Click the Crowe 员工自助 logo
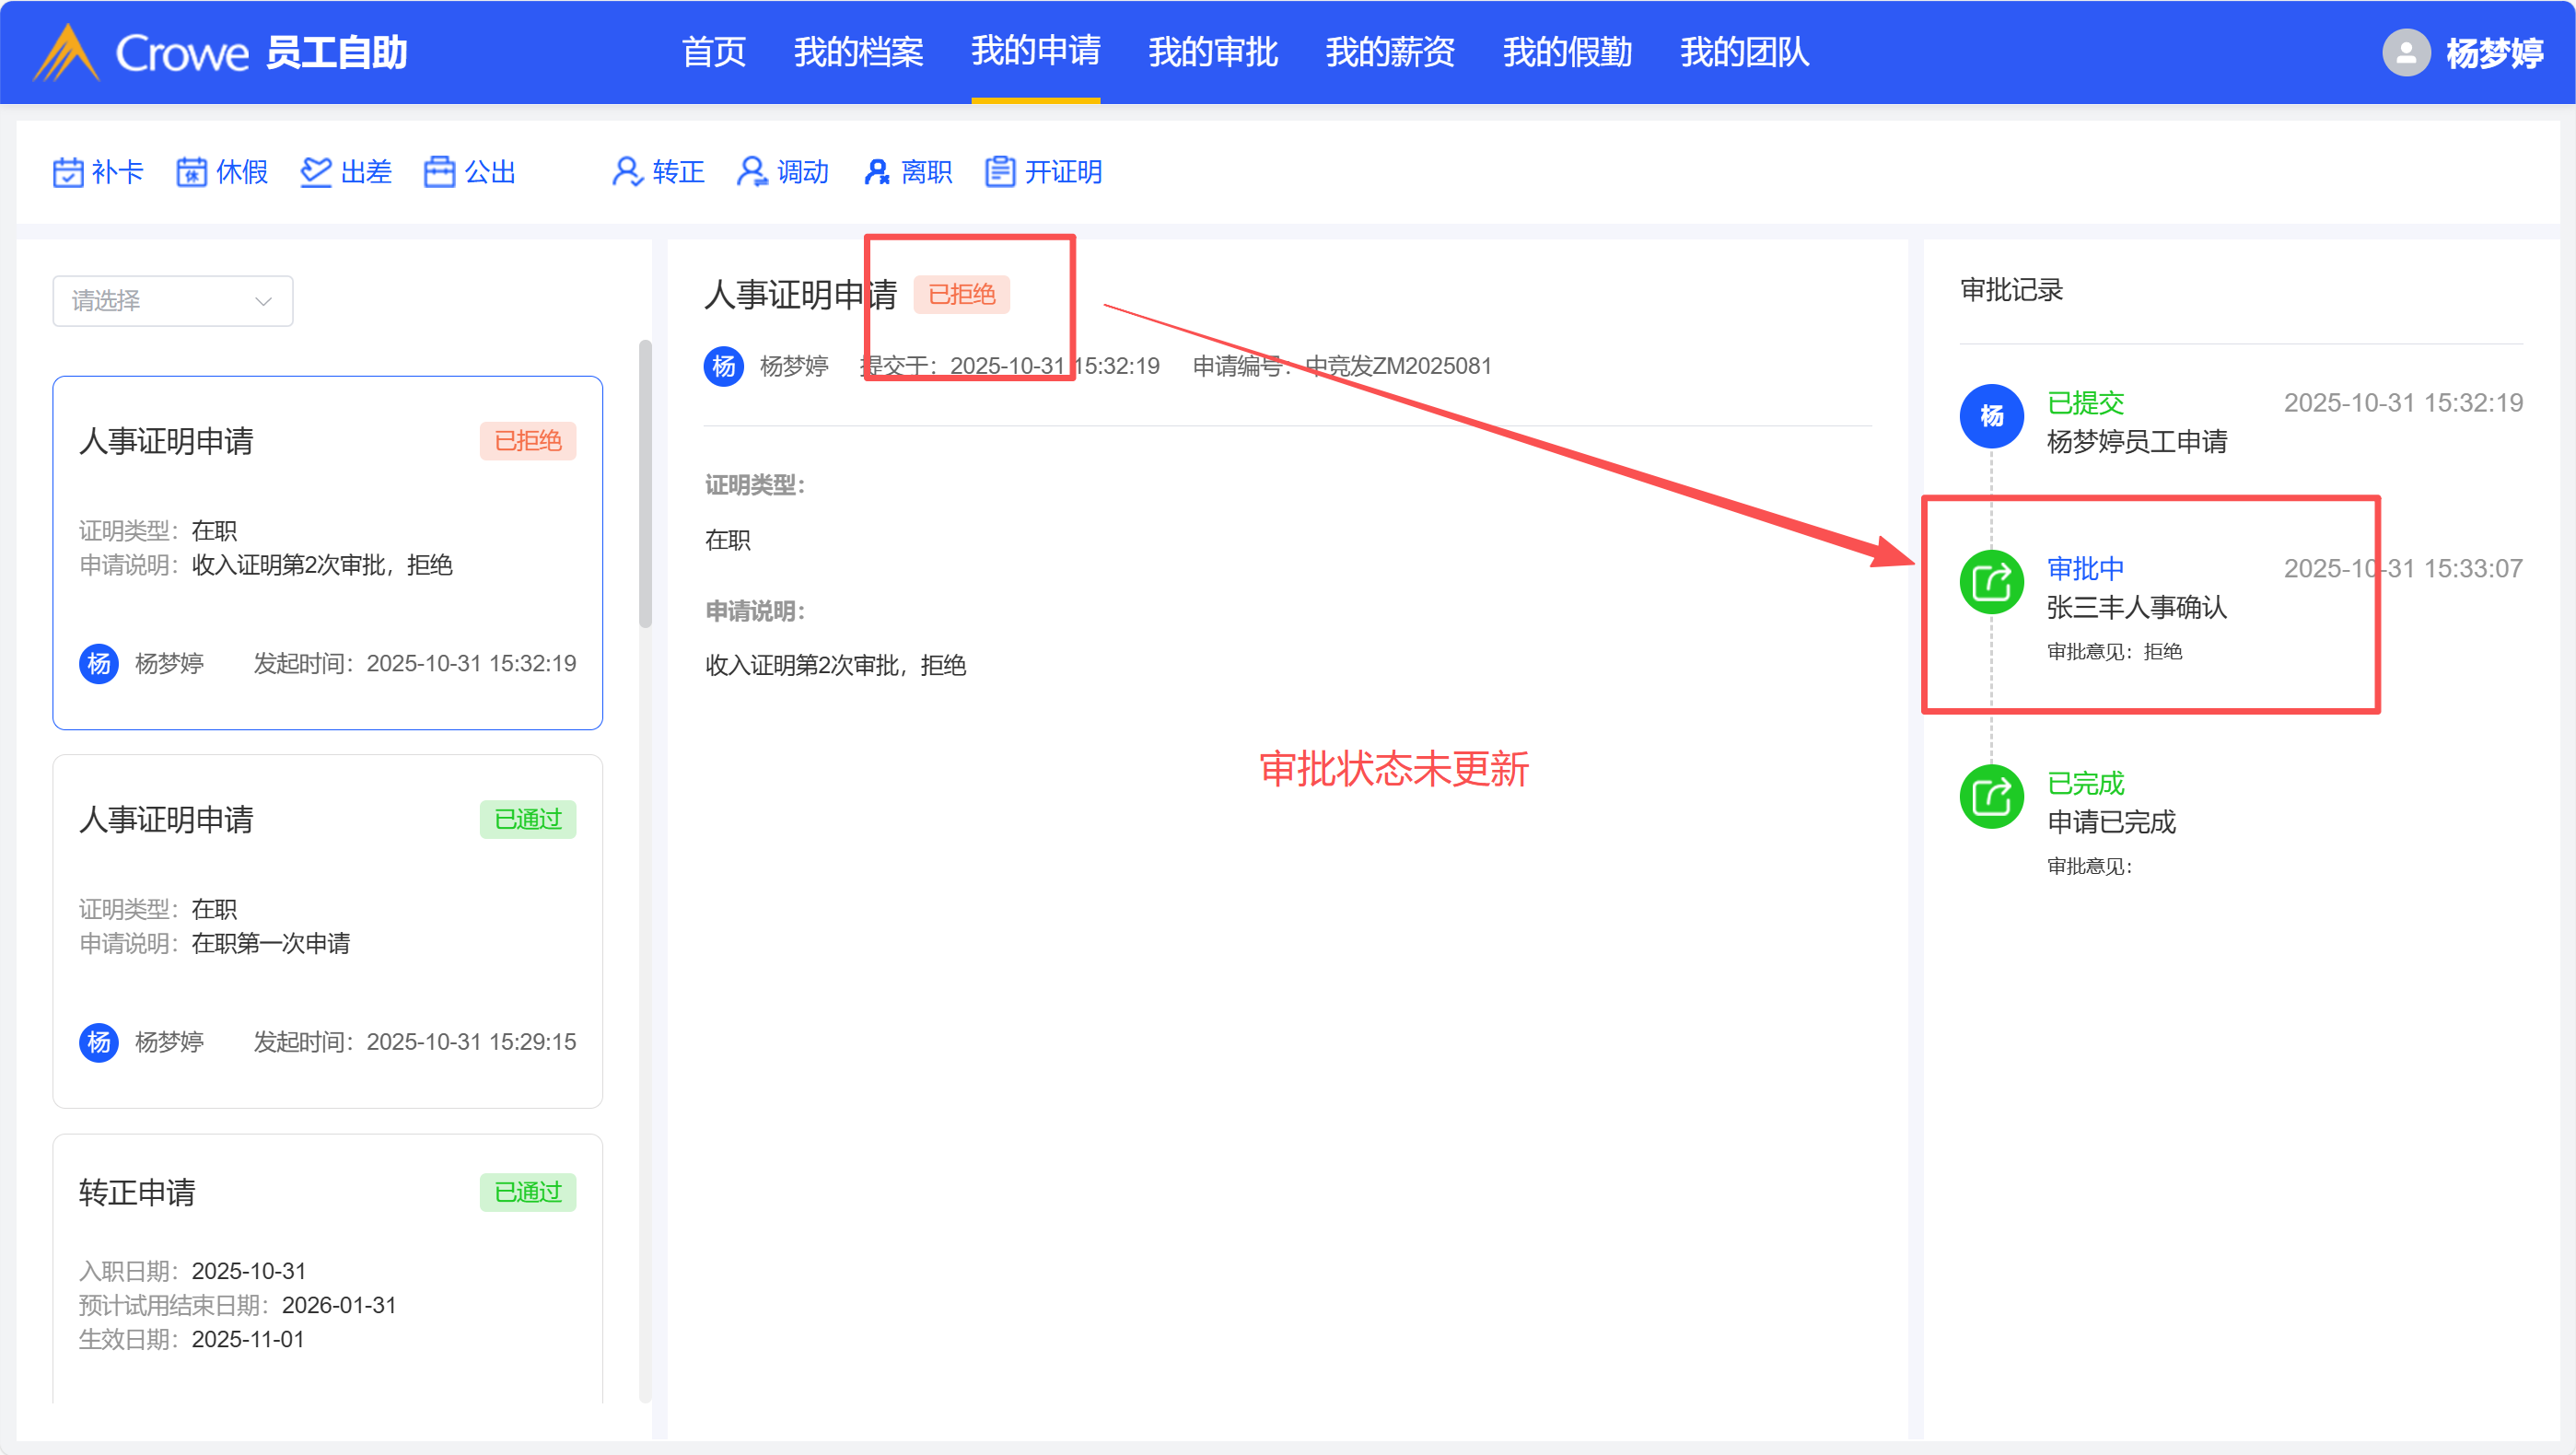 pyautogui.click(x=220, y=52)
